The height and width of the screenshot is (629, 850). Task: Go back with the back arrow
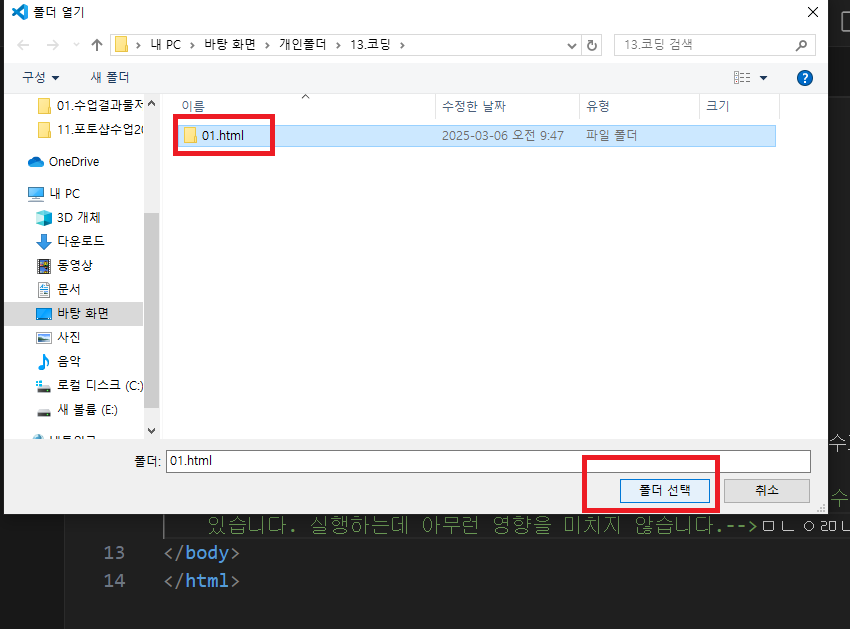click(x=23, y=45)
